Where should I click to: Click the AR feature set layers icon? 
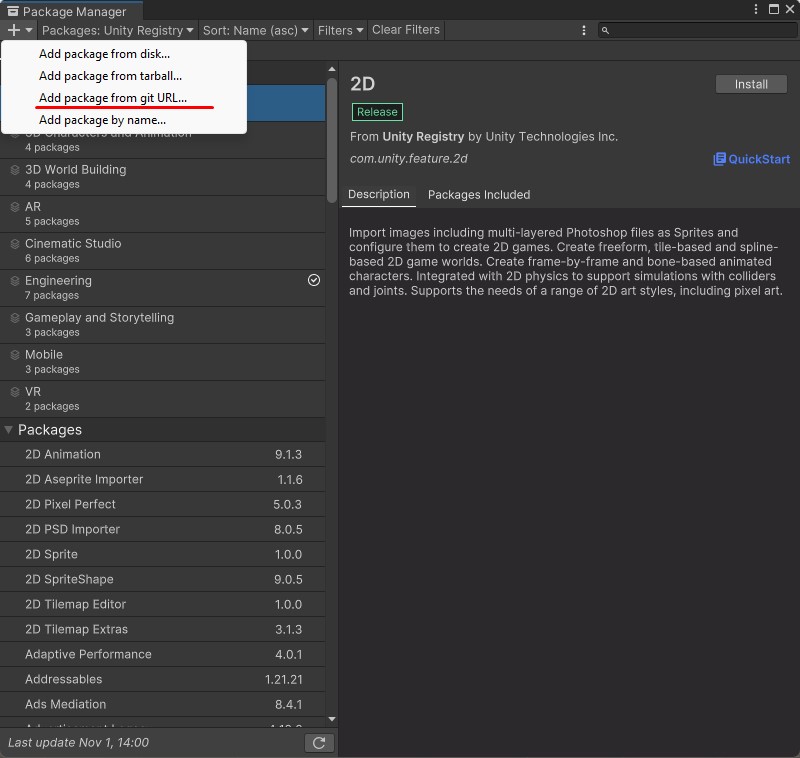point(15,207)
